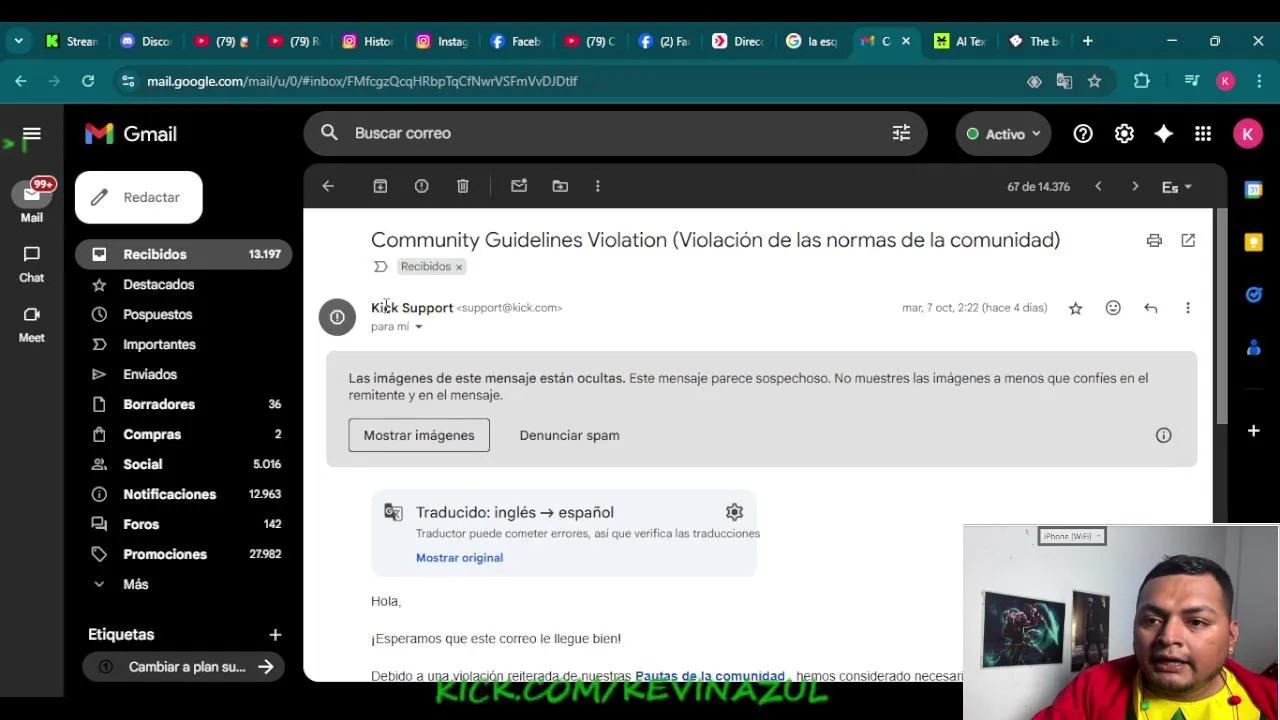
Task: Click Cambiar a plan upgrade button
Action: coord(186,667)
